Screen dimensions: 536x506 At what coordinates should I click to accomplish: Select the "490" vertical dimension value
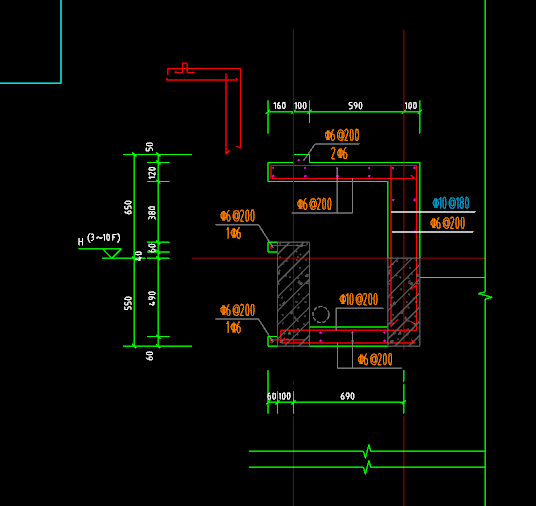pos(152,298)
